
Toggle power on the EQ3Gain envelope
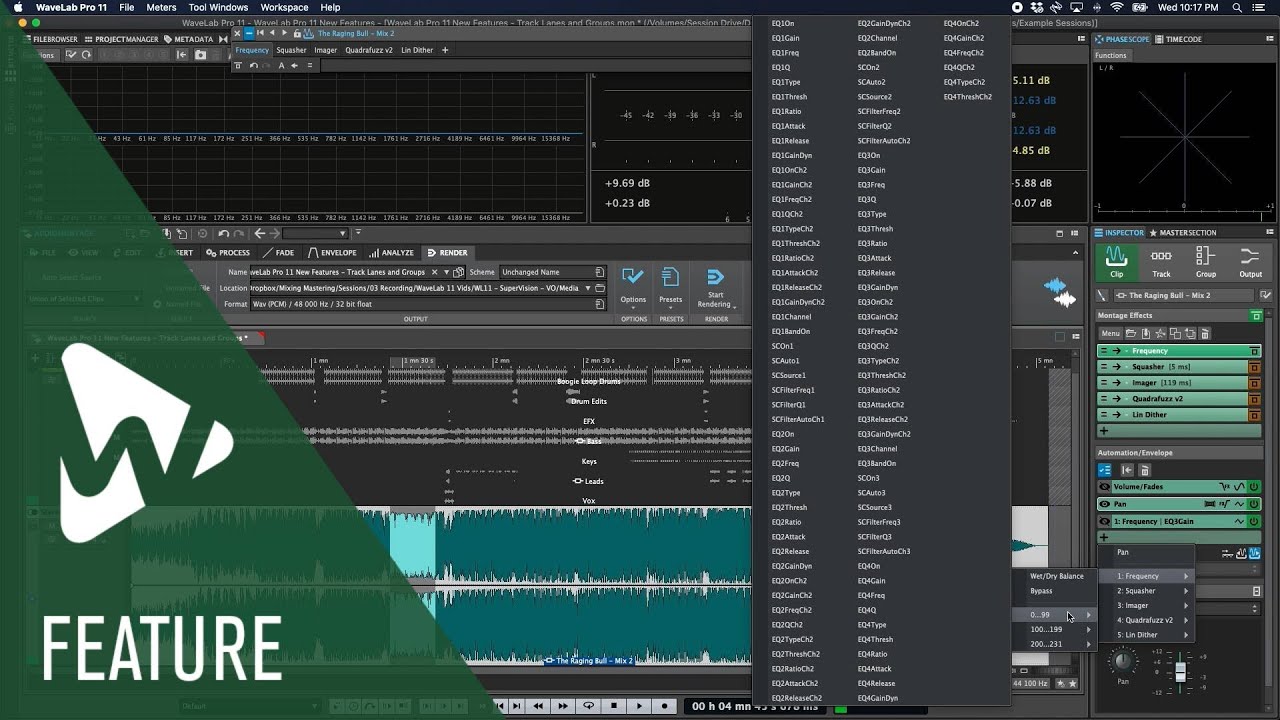[1254, 522]
